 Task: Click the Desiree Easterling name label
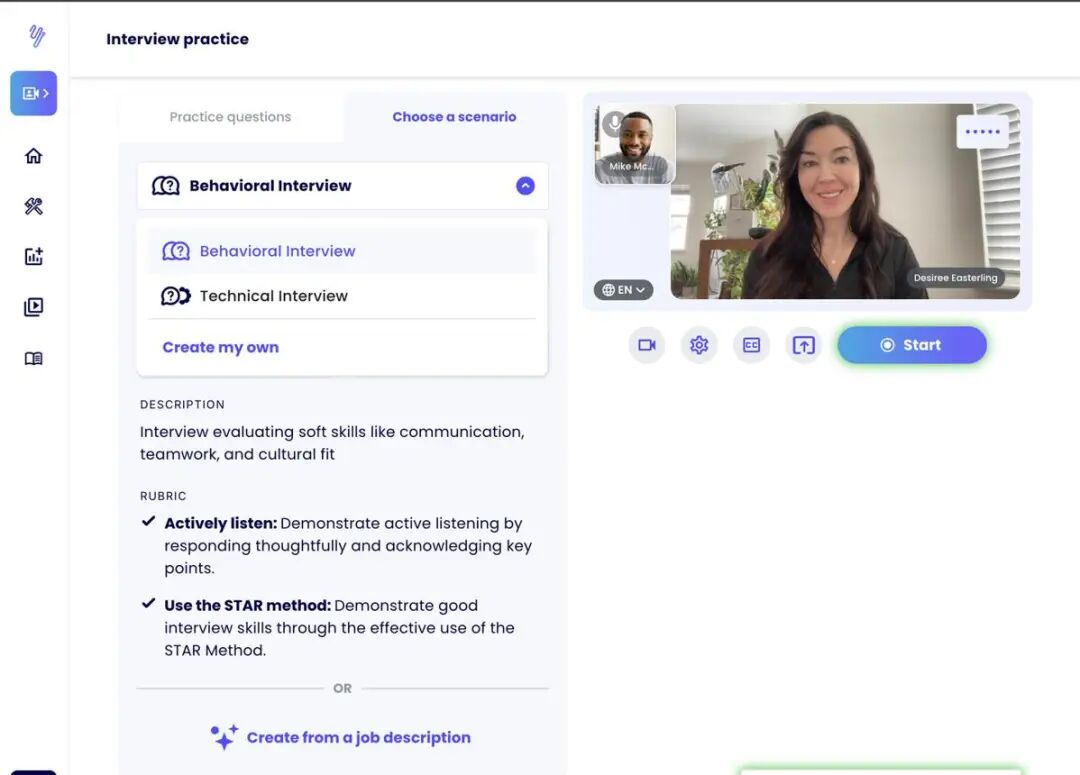pos(955,278)
